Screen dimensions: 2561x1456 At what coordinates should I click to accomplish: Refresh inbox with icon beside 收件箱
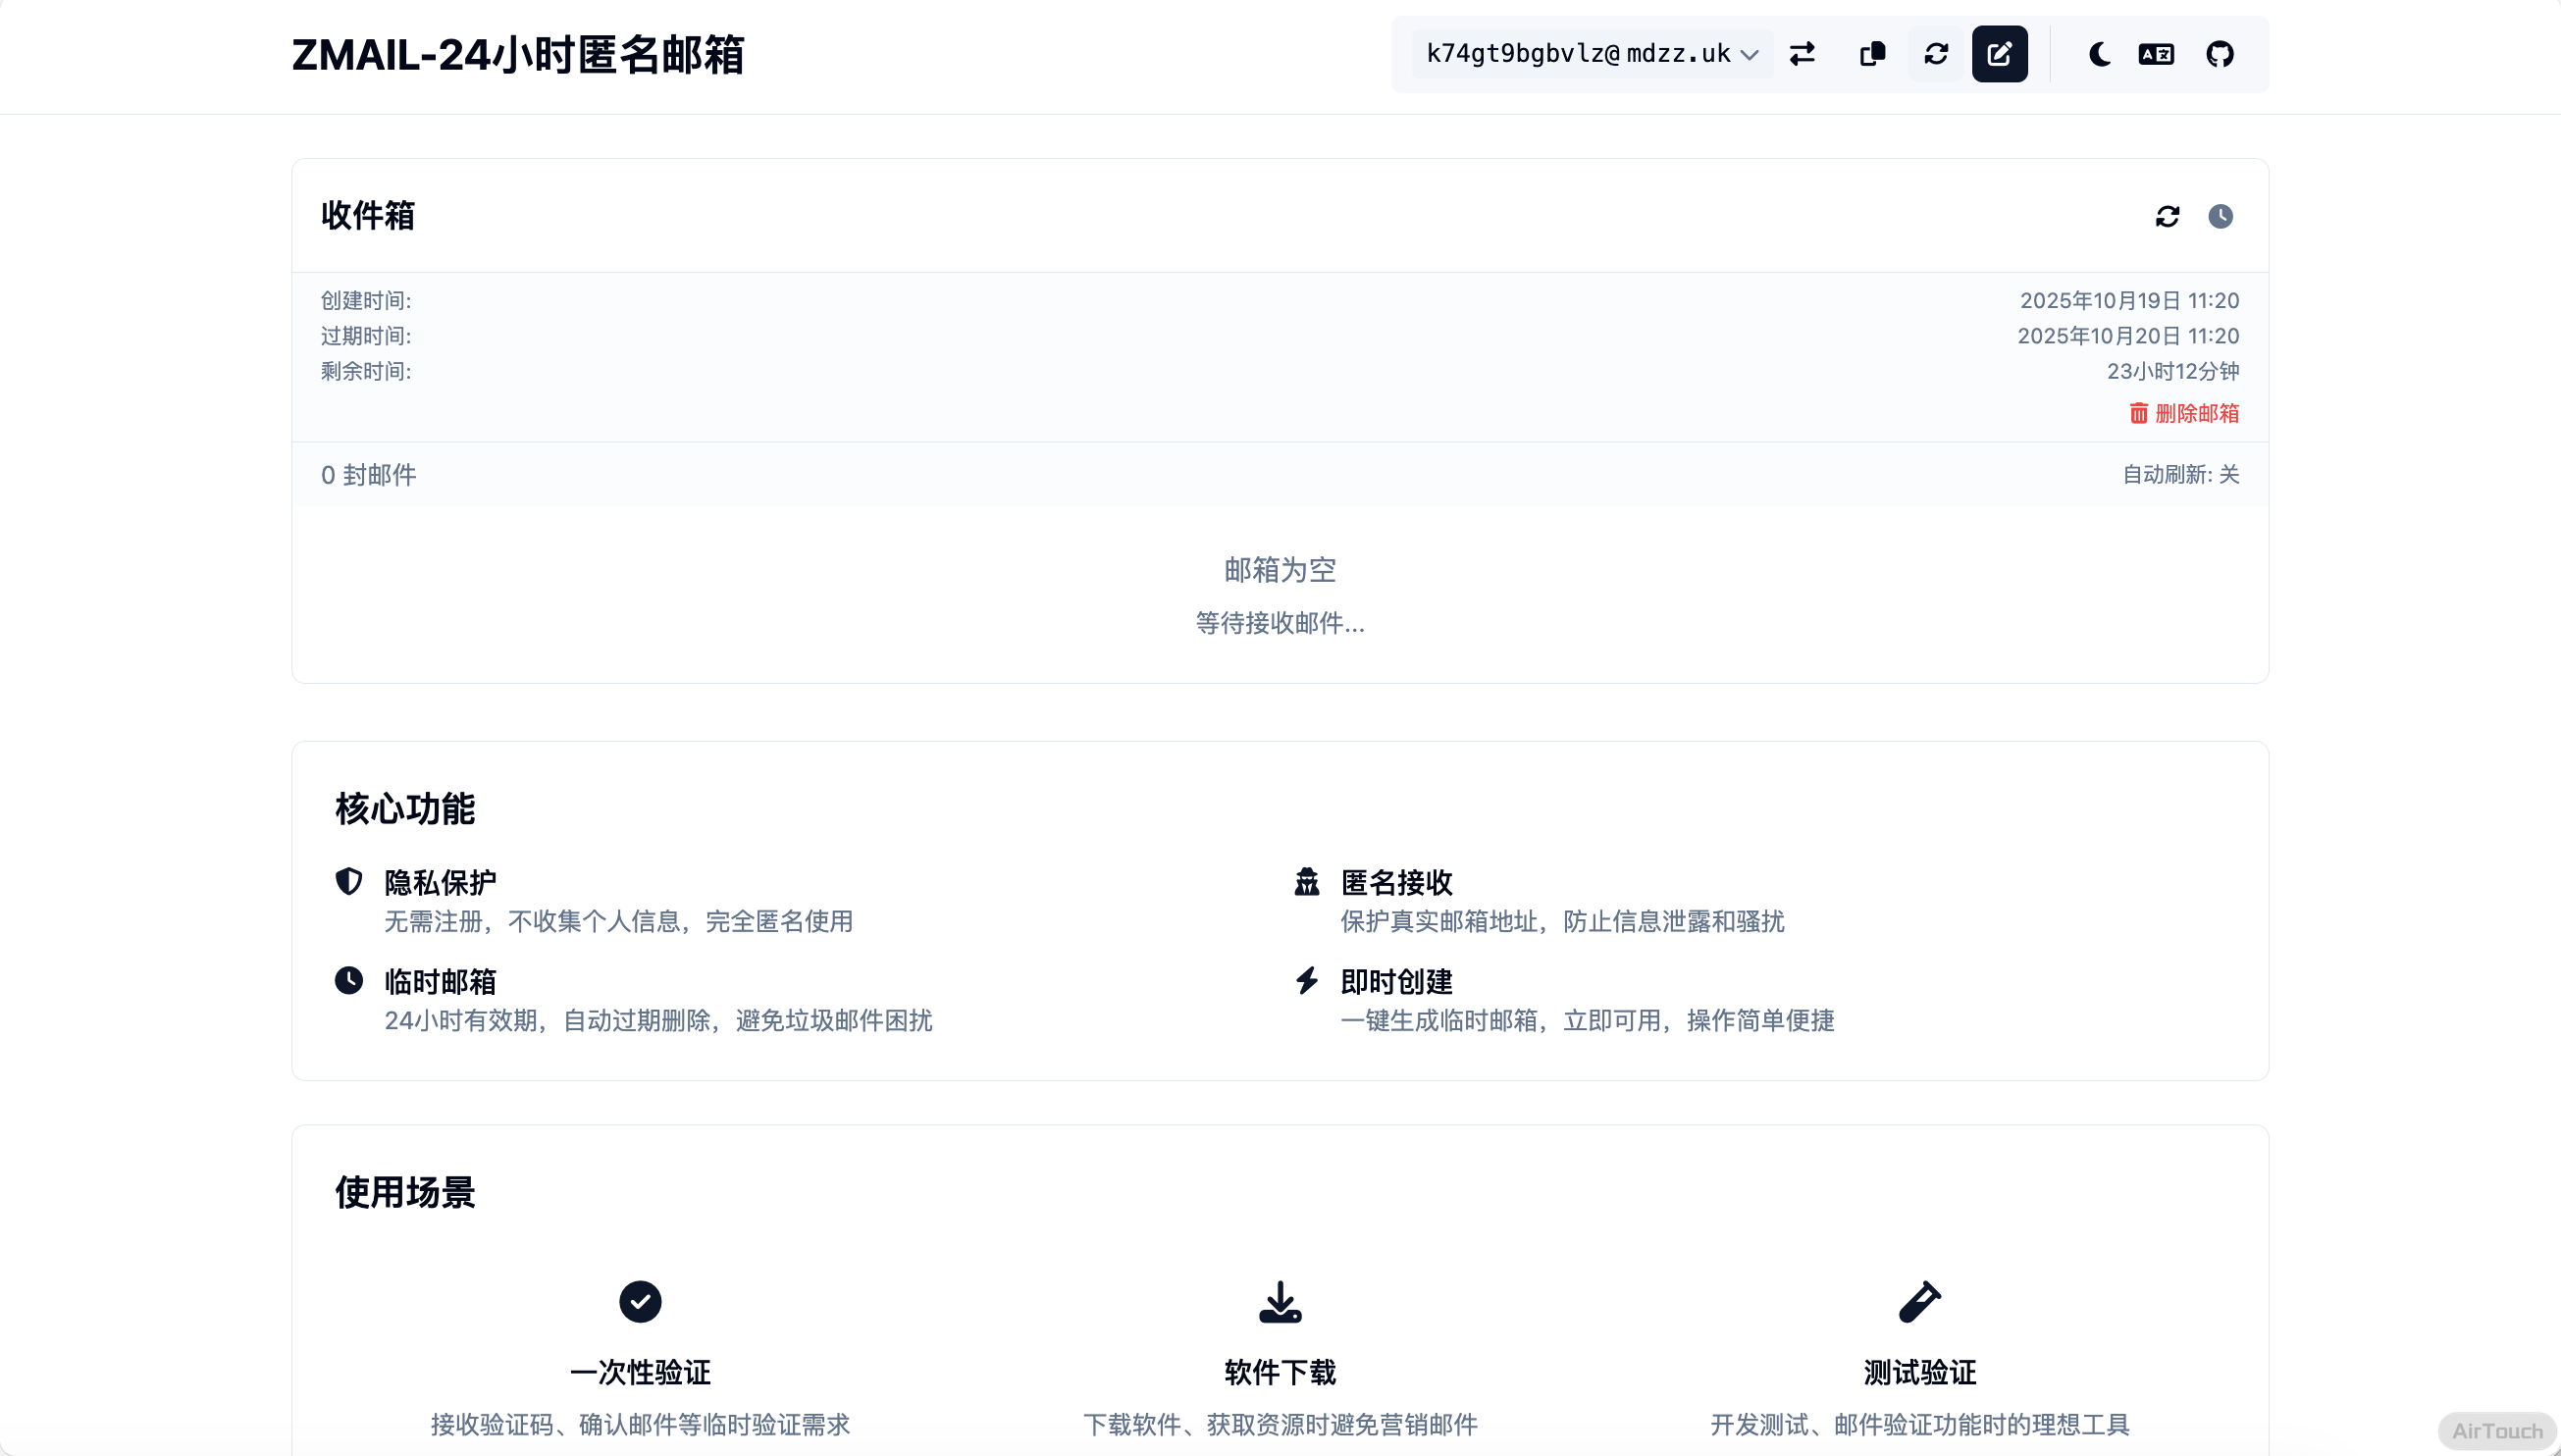pos(2167,216)
